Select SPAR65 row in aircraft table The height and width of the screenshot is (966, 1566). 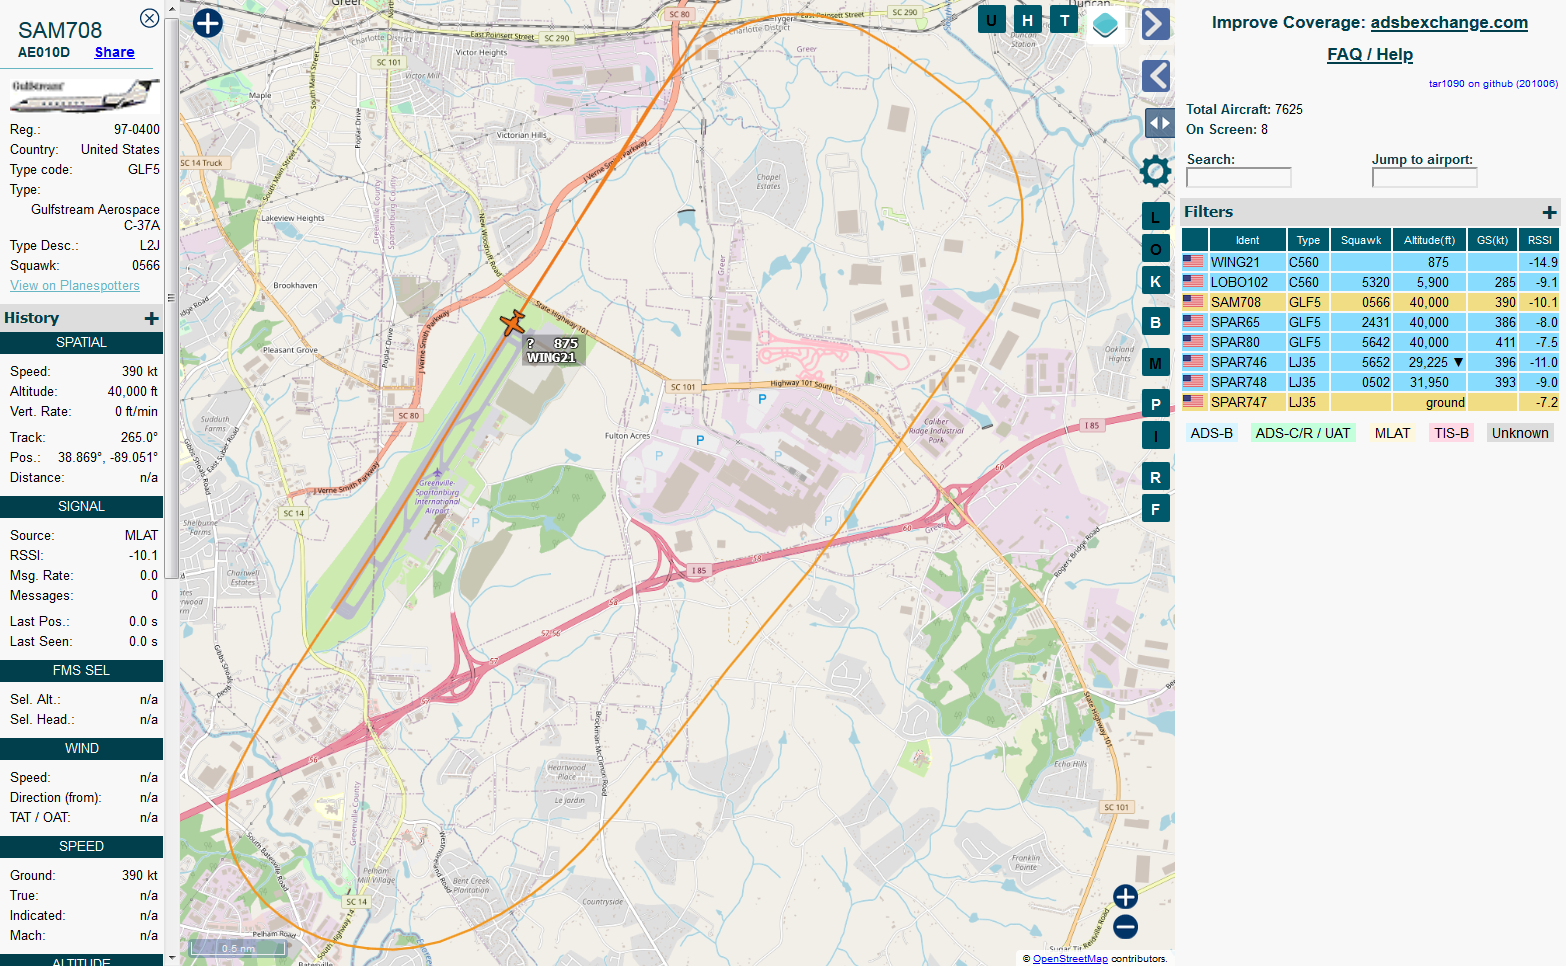[x=1370, y=322]
